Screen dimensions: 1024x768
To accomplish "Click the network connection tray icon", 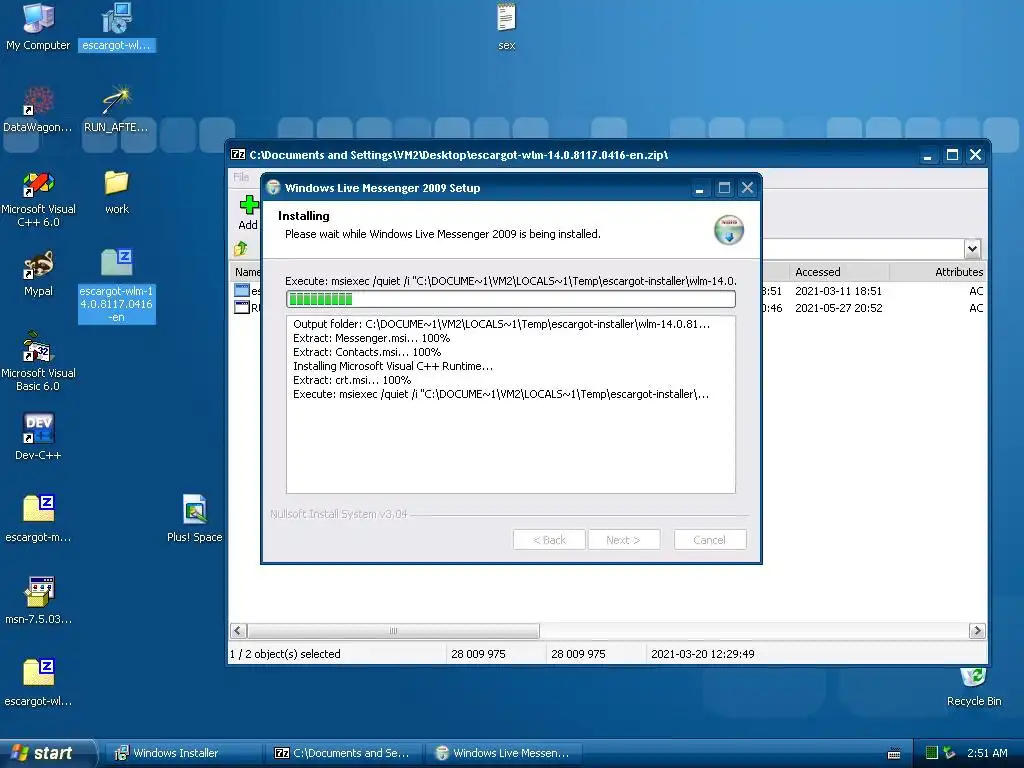I will (950, 753).
